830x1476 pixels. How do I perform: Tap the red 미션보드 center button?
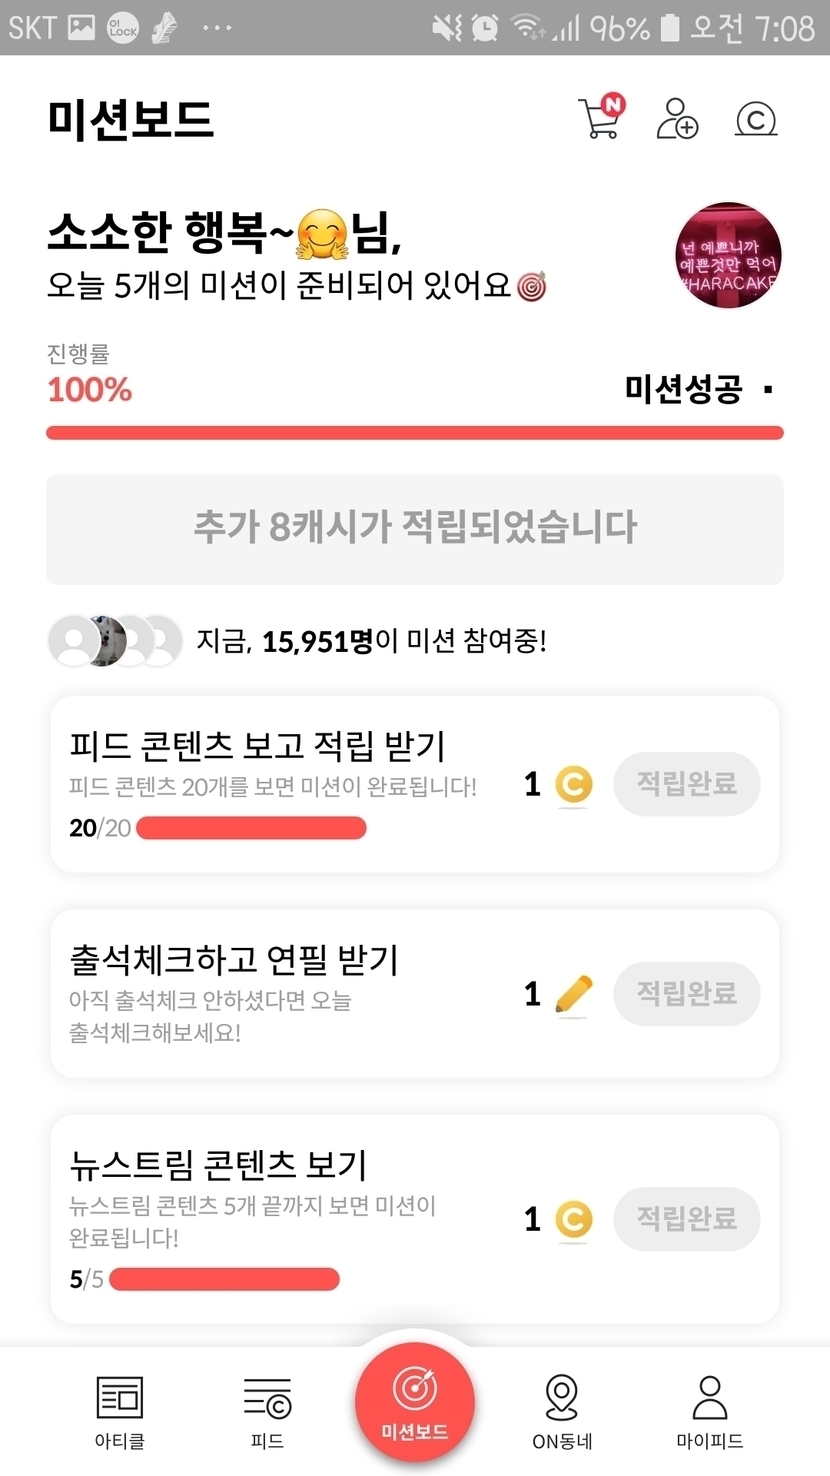point(415,1403)
